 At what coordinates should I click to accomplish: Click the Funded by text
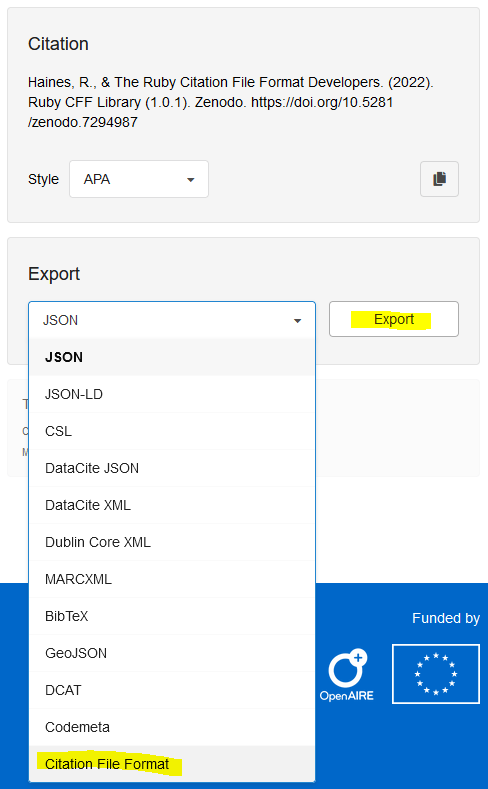(x=446, y=618)
